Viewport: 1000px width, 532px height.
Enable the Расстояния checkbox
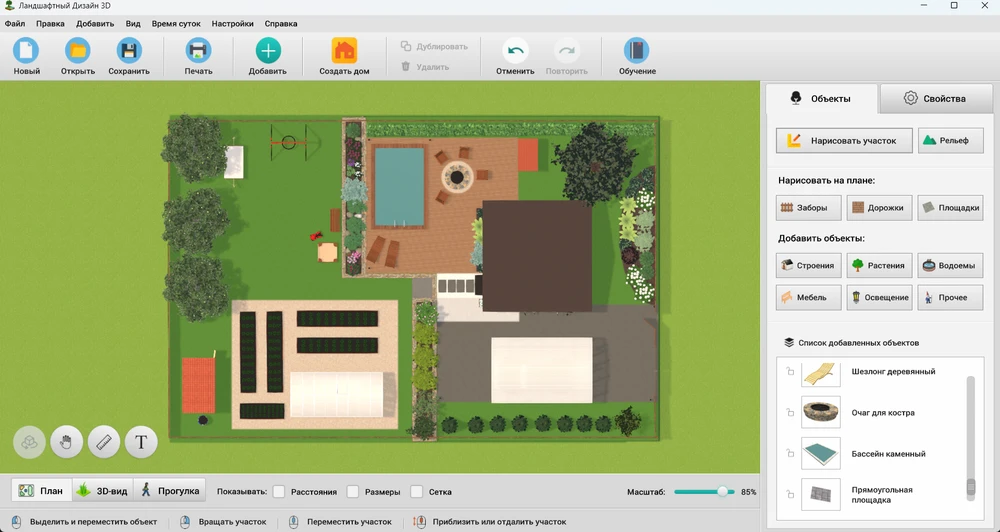(x=279, y=492)
